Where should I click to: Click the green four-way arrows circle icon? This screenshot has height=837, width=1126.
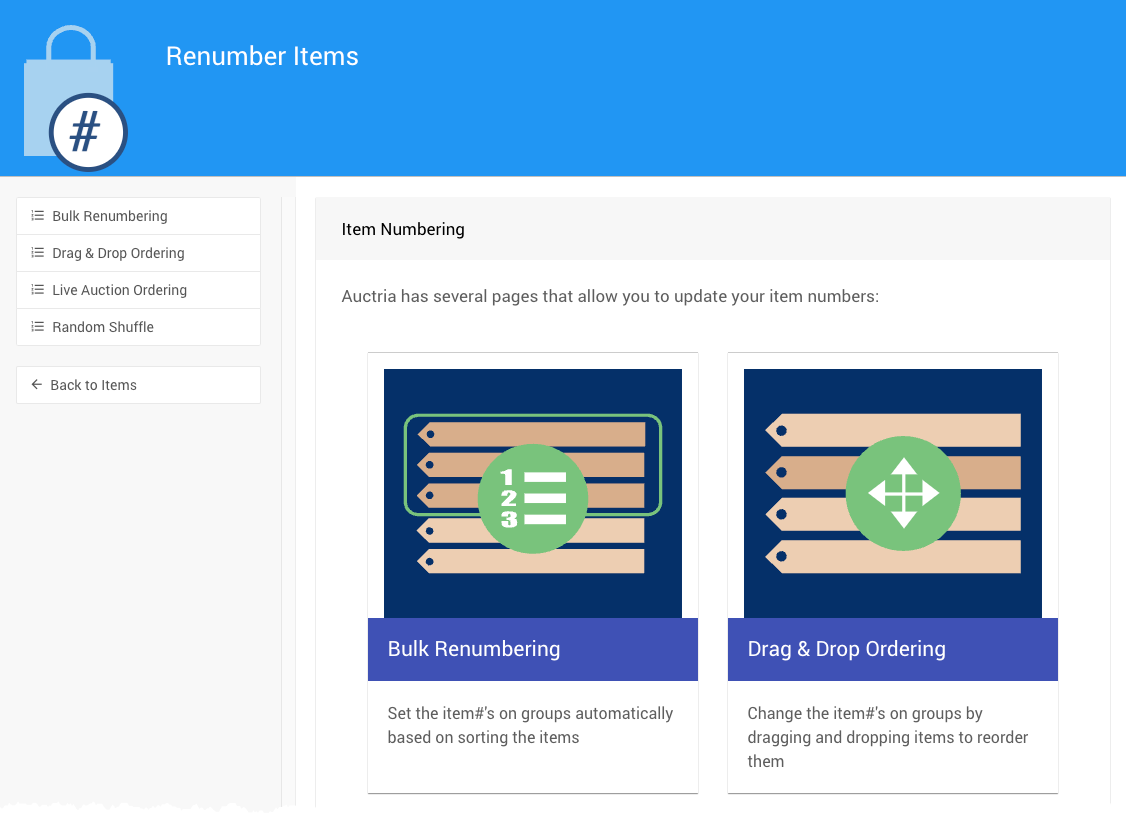click(x=903, y=493)
